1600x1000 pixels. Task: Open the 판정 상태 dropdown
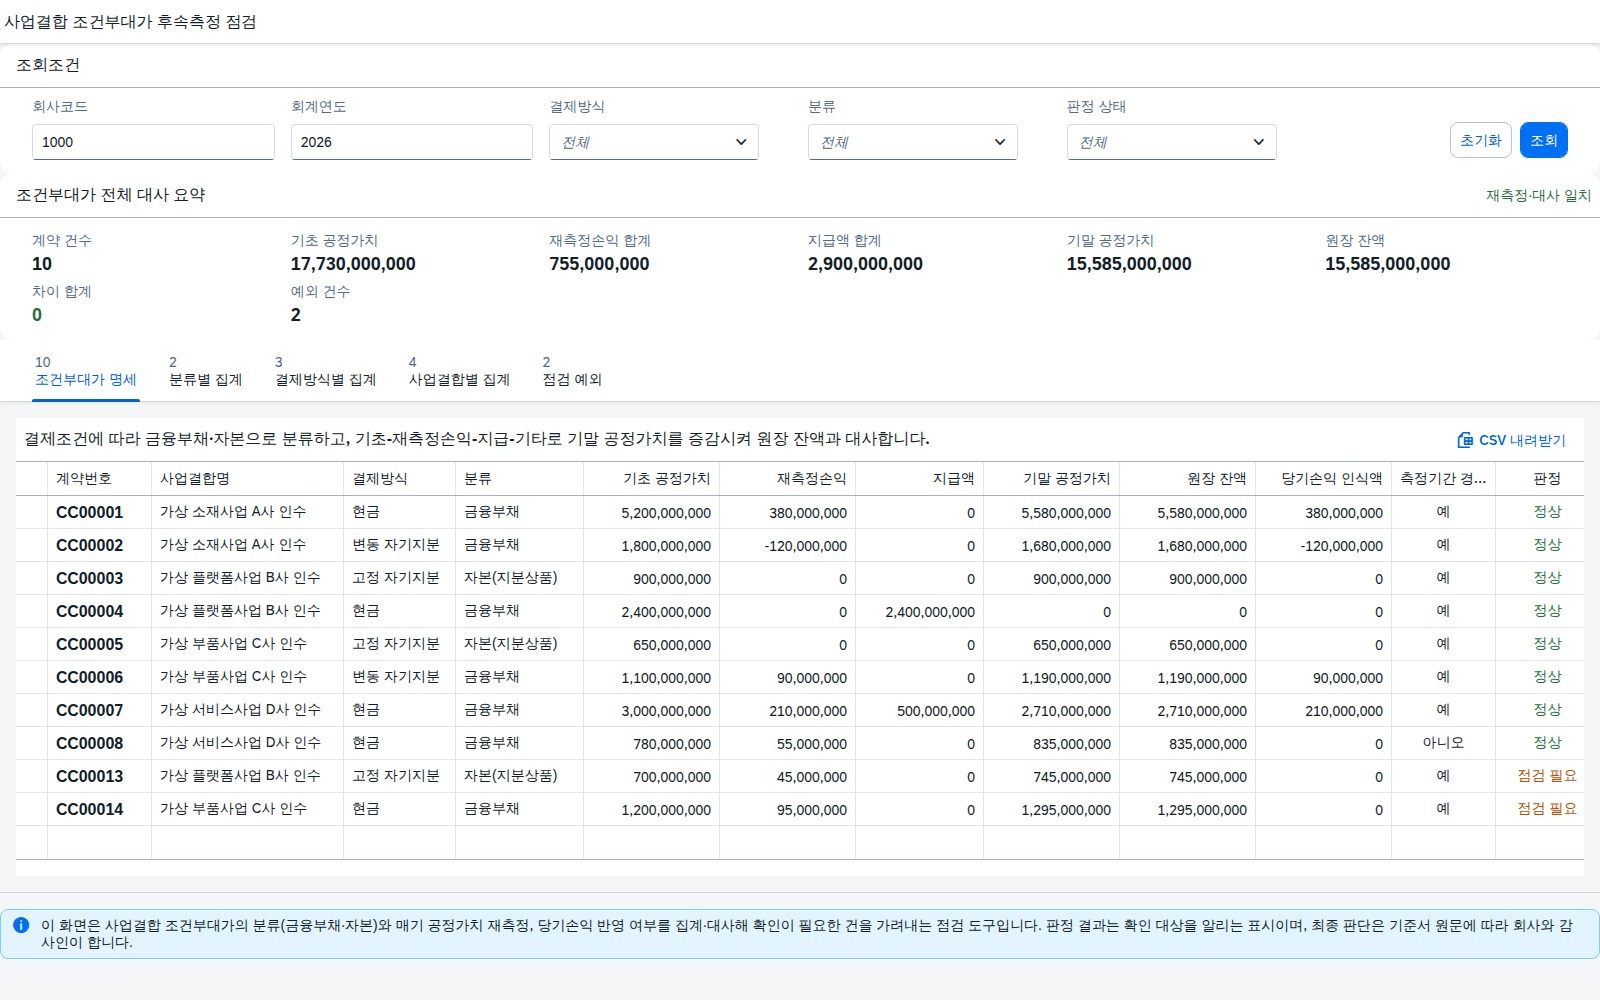[1172, 142]
